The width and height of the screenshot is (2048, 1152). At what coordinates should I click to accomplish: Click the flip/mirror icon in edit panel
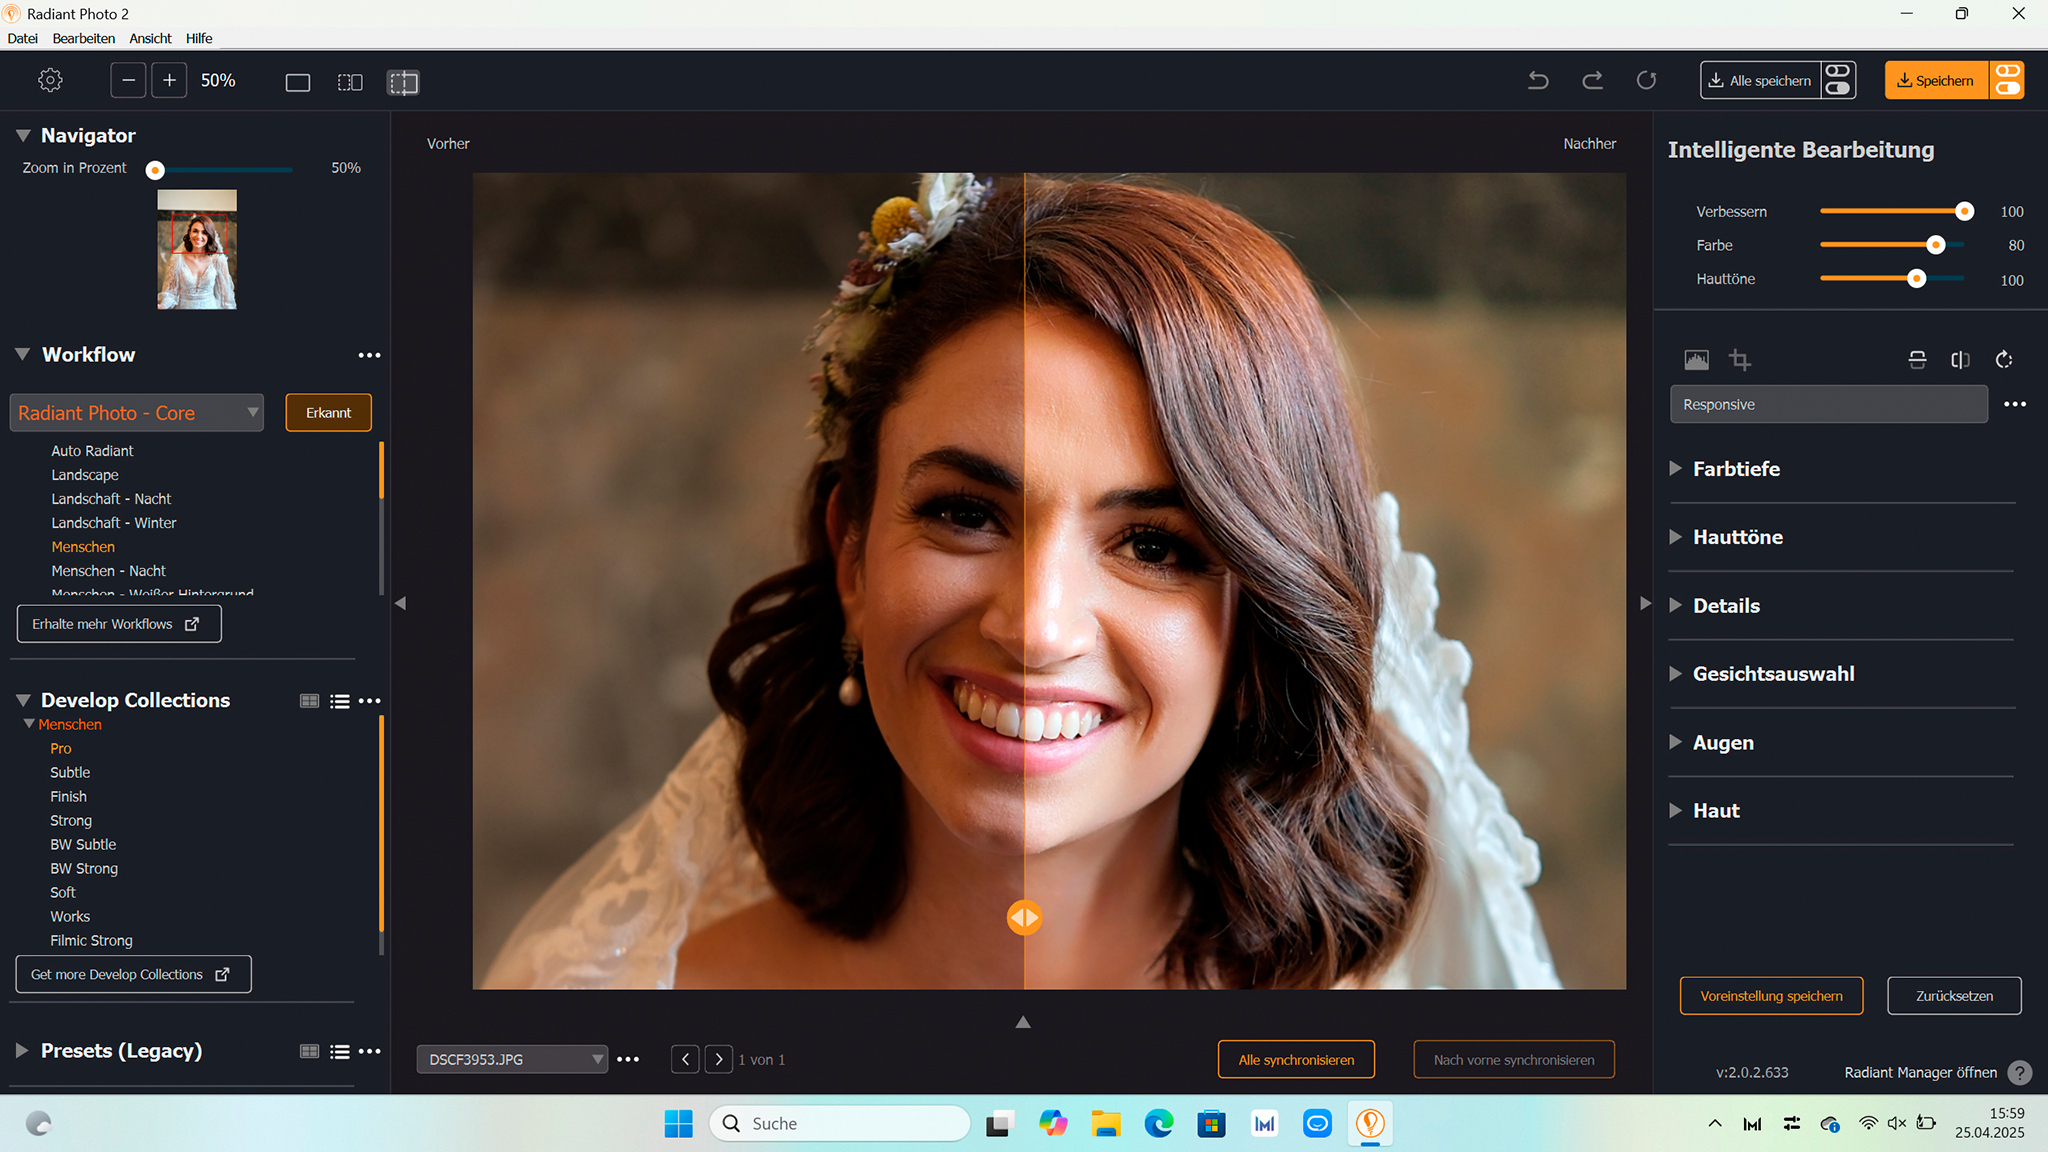[x=1960, y=360]
